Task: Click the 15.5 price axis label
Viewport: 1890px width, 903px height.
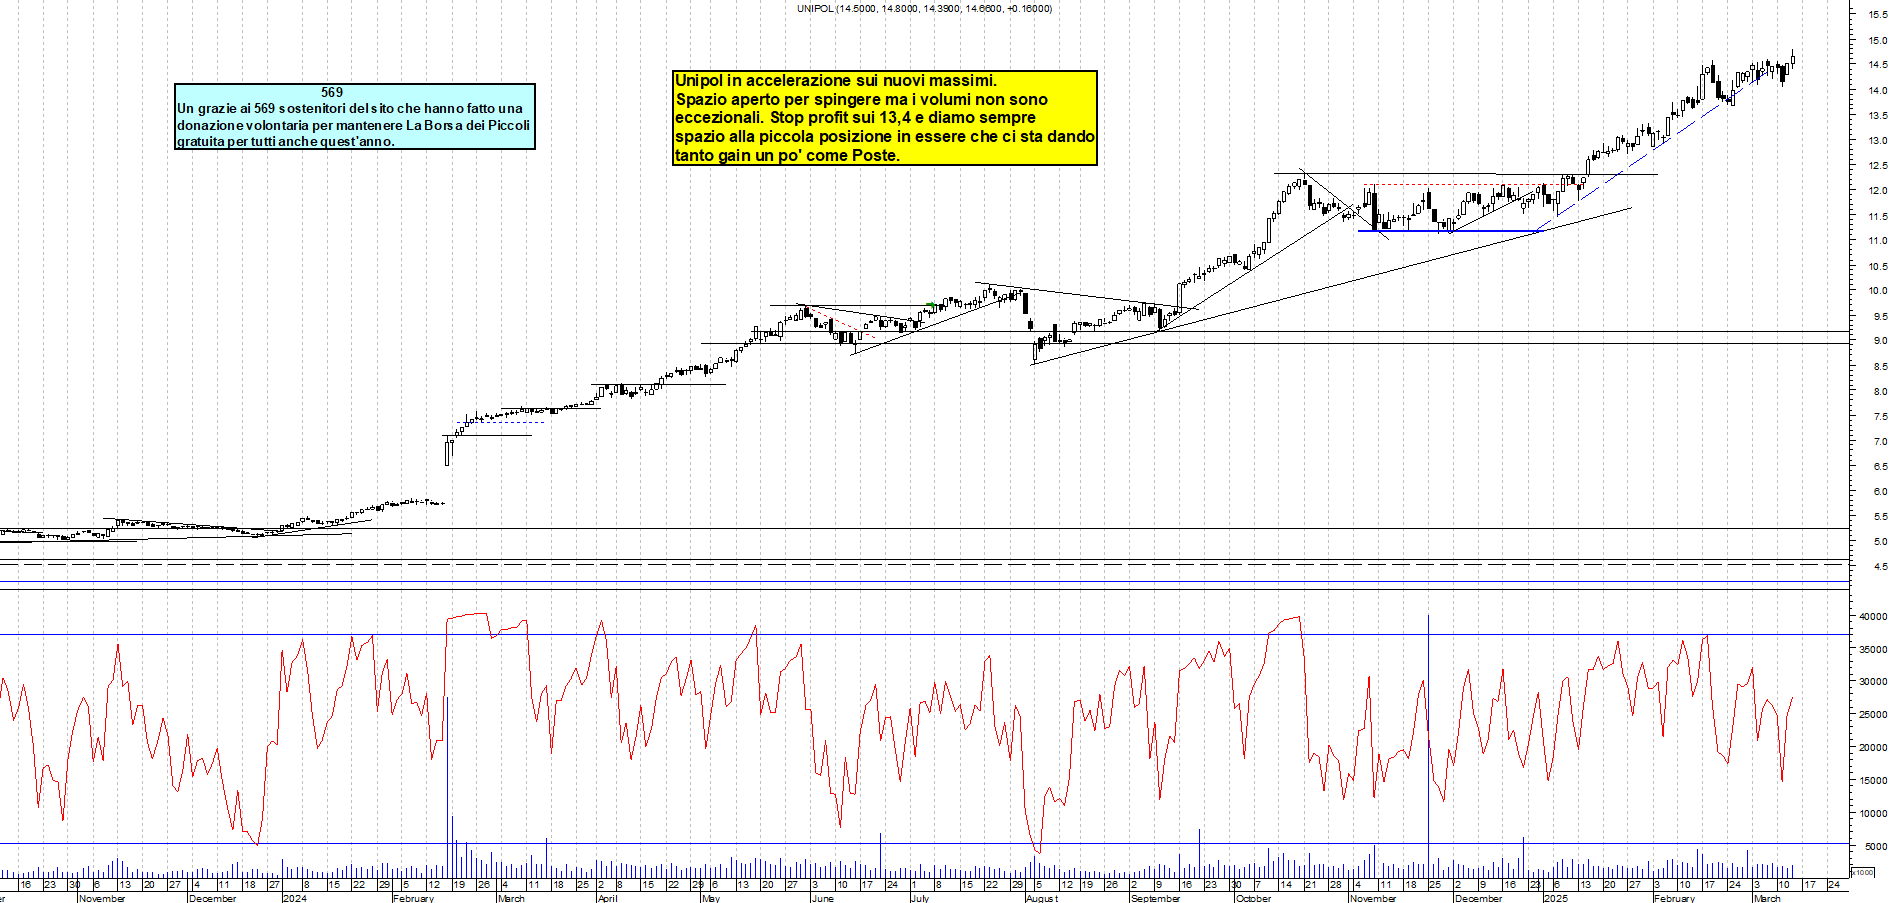Action: (1877, 14)
